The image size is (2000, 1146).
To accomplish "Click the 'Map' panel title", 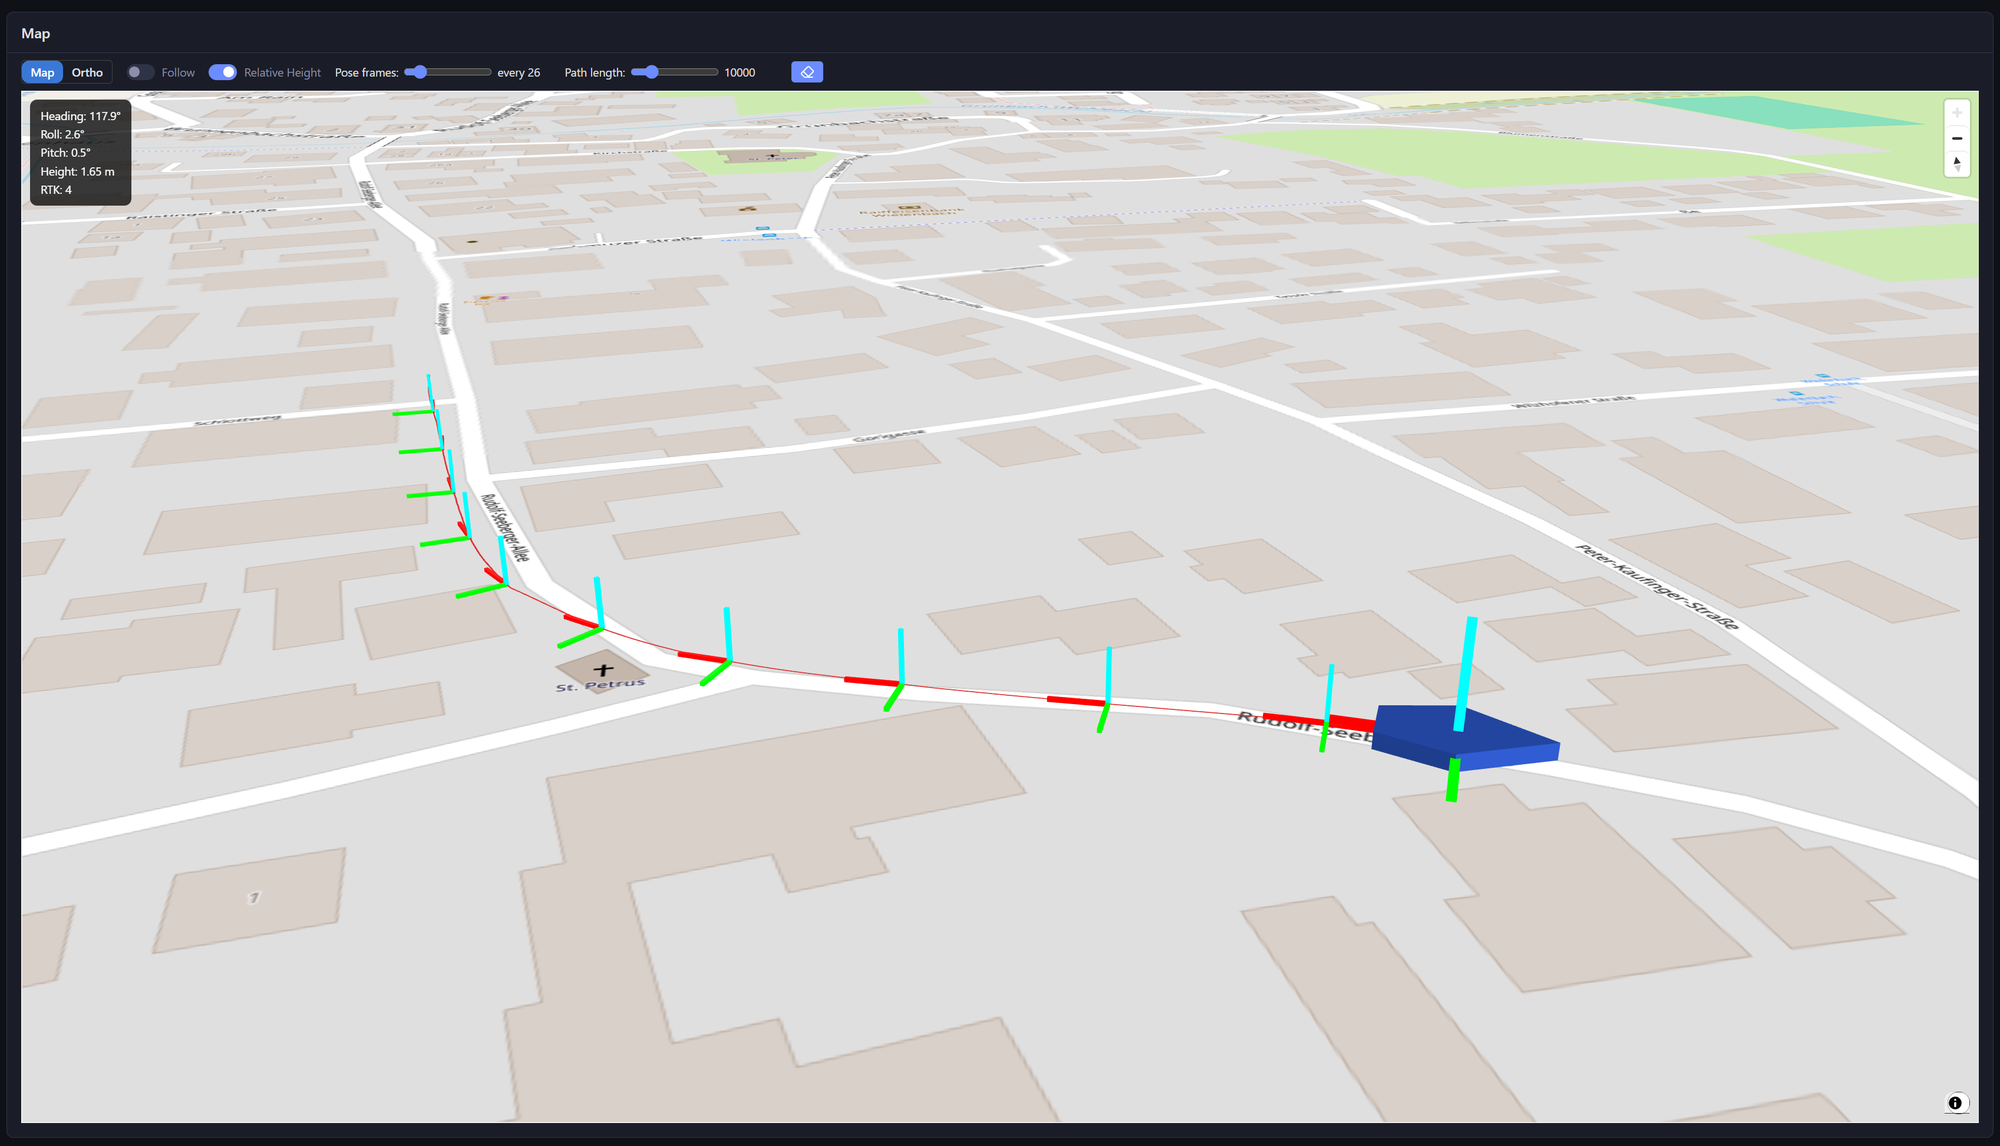I will [36, 33].
